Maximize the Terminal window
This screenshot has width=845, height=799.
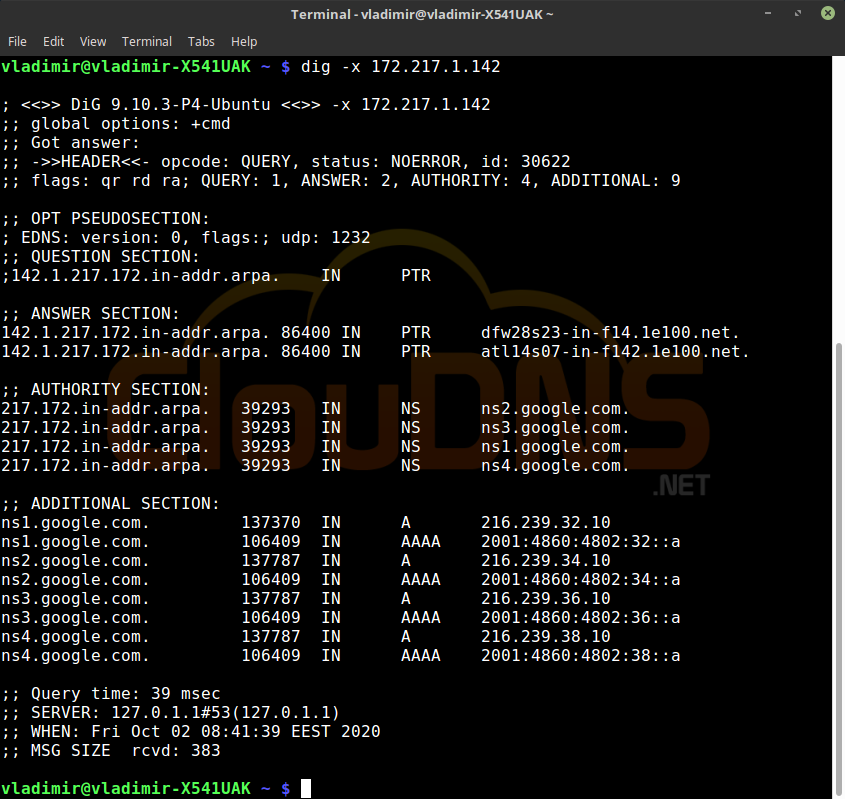pos(798,13)
